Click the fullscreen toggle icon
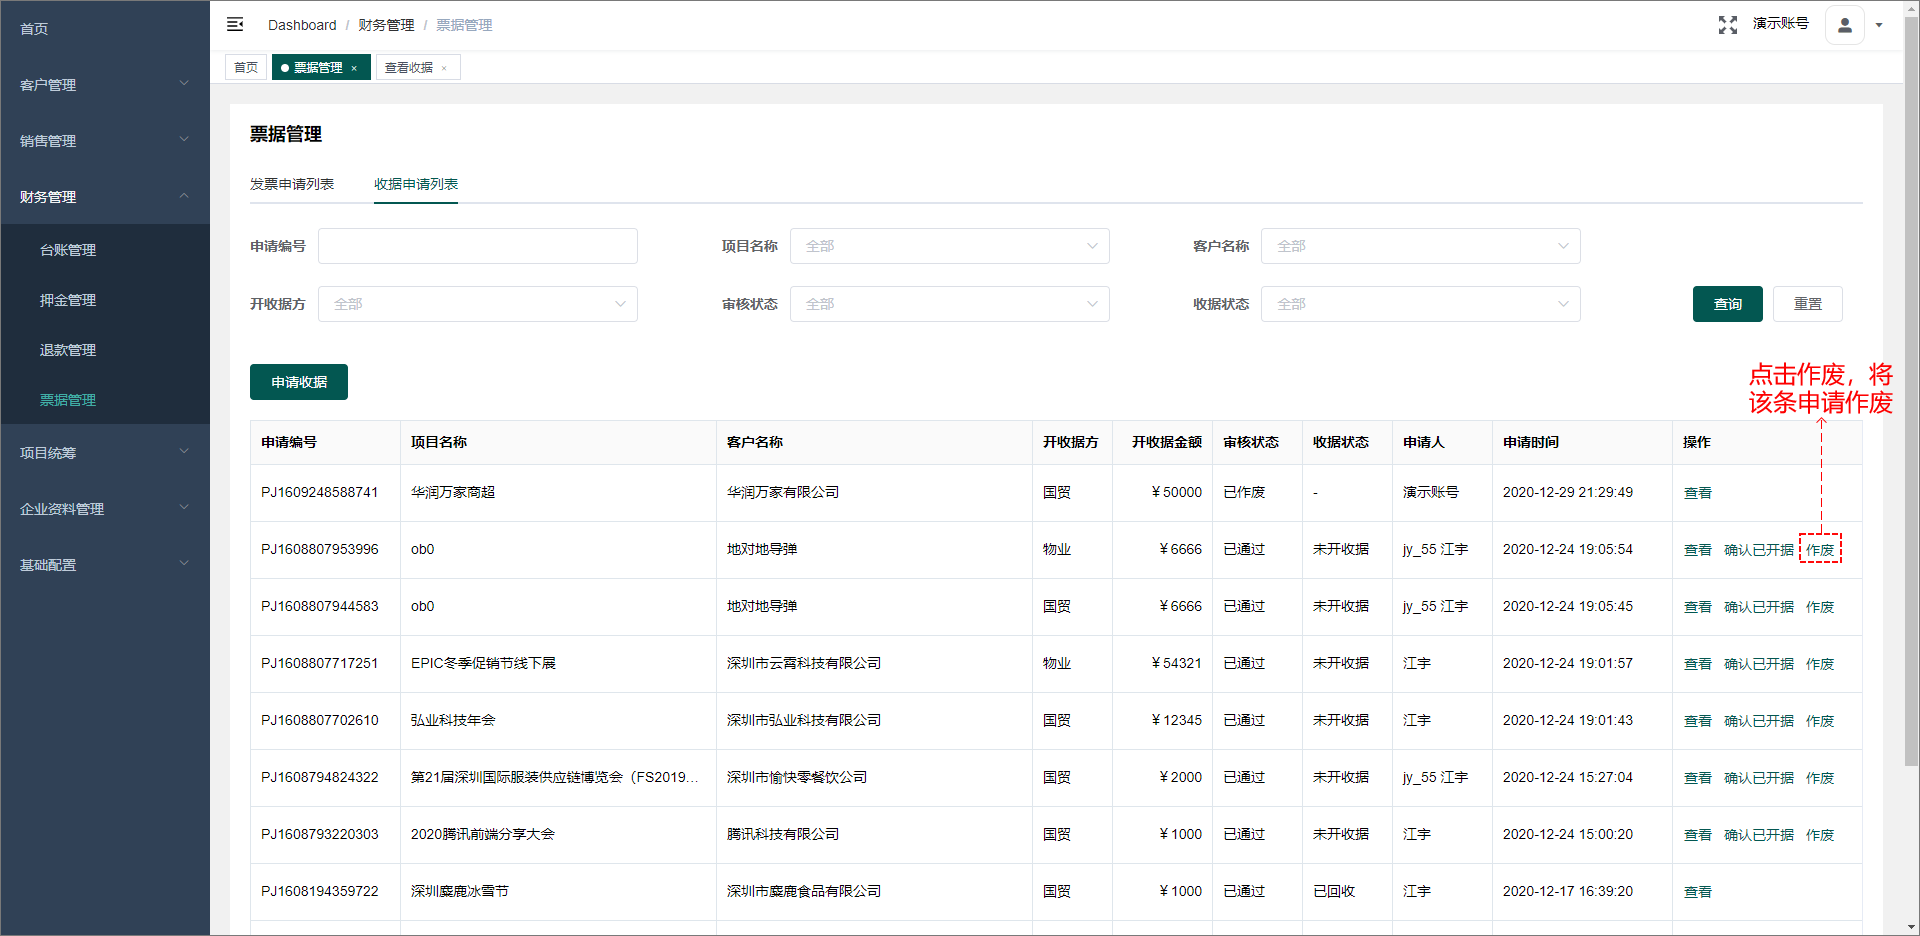 coord(1728,25)
